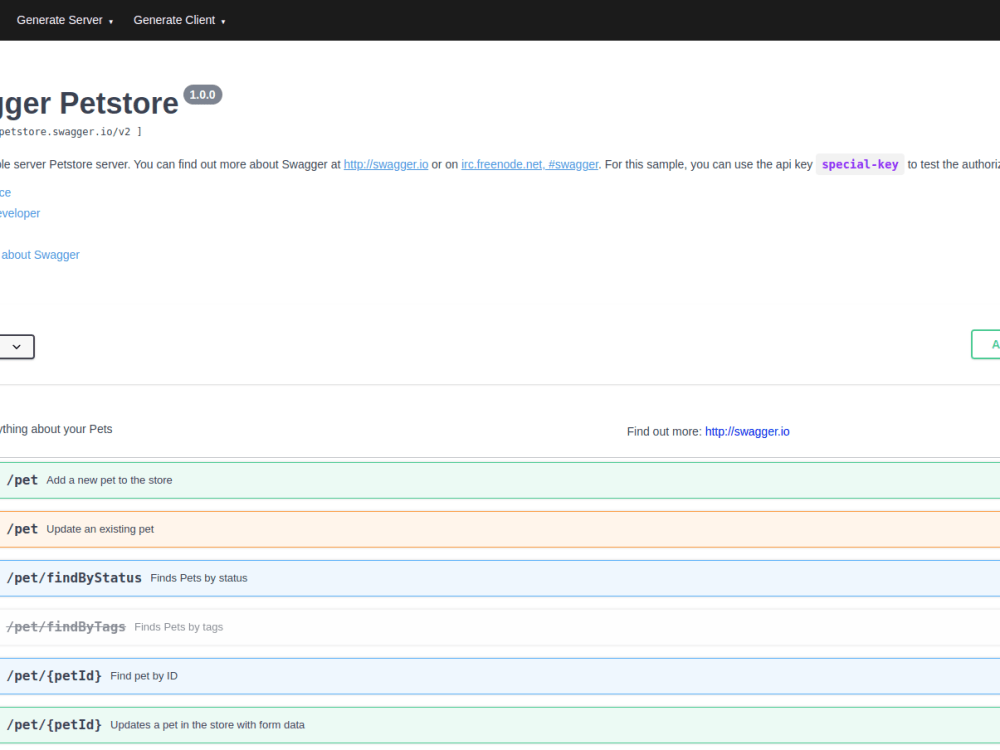The height and width of the screenshot is (750, 1000).
Task: Visit the Find out more http://swagger.io link
Action: tap(747, 432)
